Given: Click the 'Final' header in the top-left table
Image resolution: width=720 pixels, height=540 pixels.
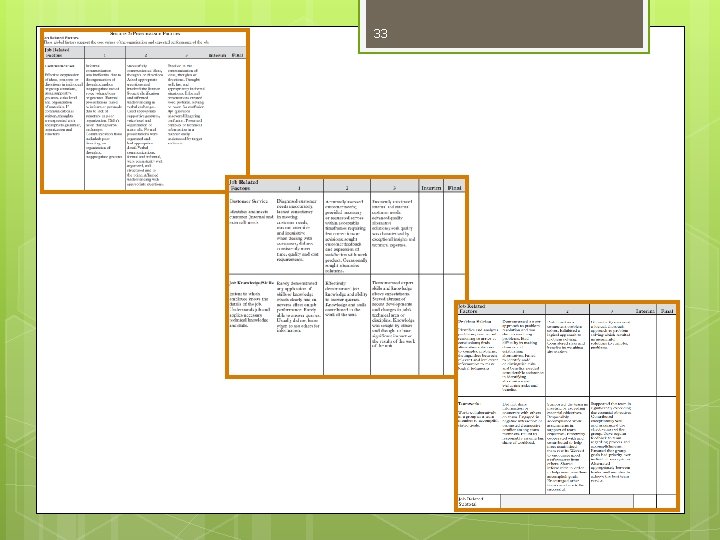Looking at the screenshot, I should click(237, 55).
